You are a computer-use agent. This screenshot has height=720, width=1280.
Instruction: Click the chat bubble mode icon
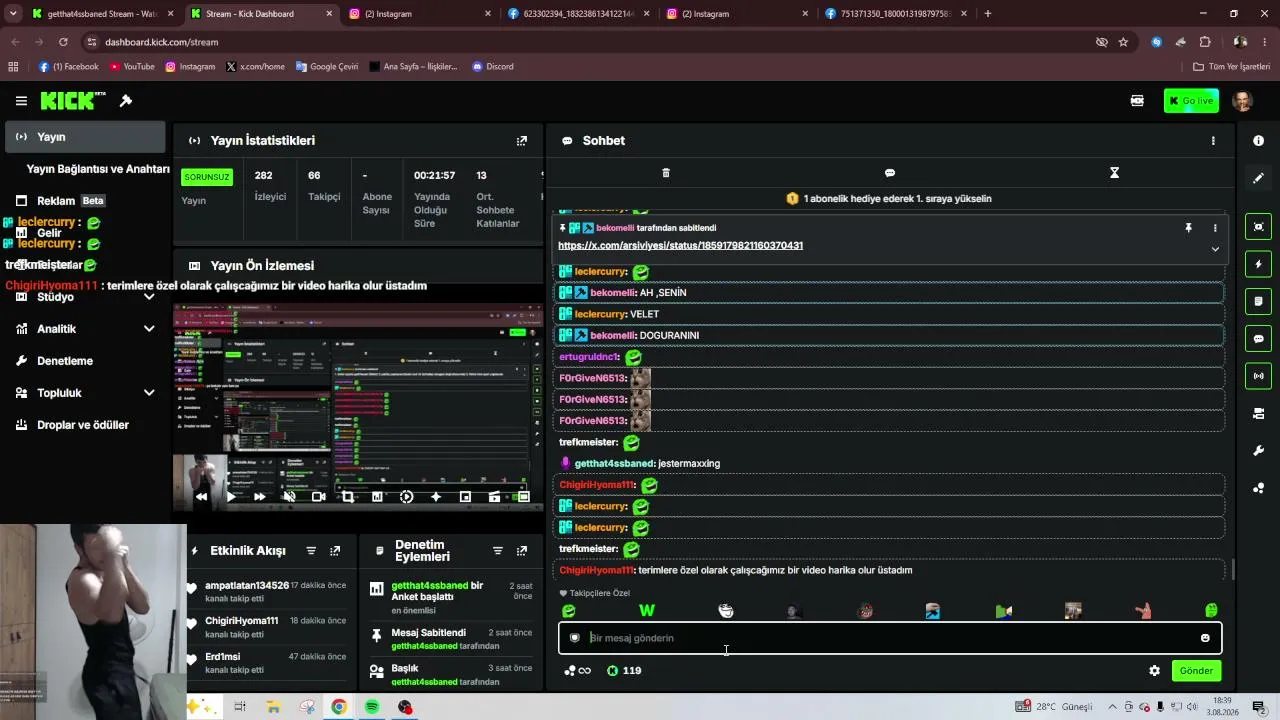[x=890, y=173]
